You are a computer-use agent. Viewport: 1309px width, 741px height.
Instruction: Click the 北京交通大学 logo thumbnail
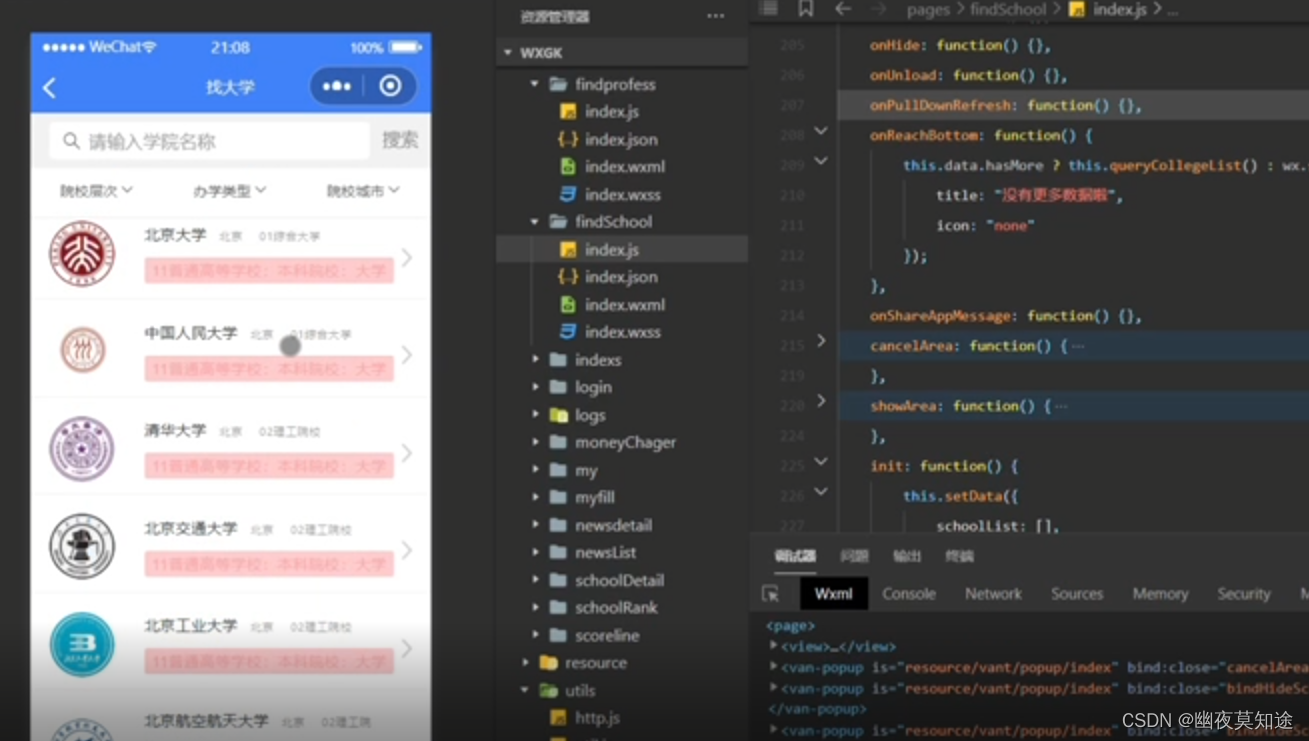(82, 547)
